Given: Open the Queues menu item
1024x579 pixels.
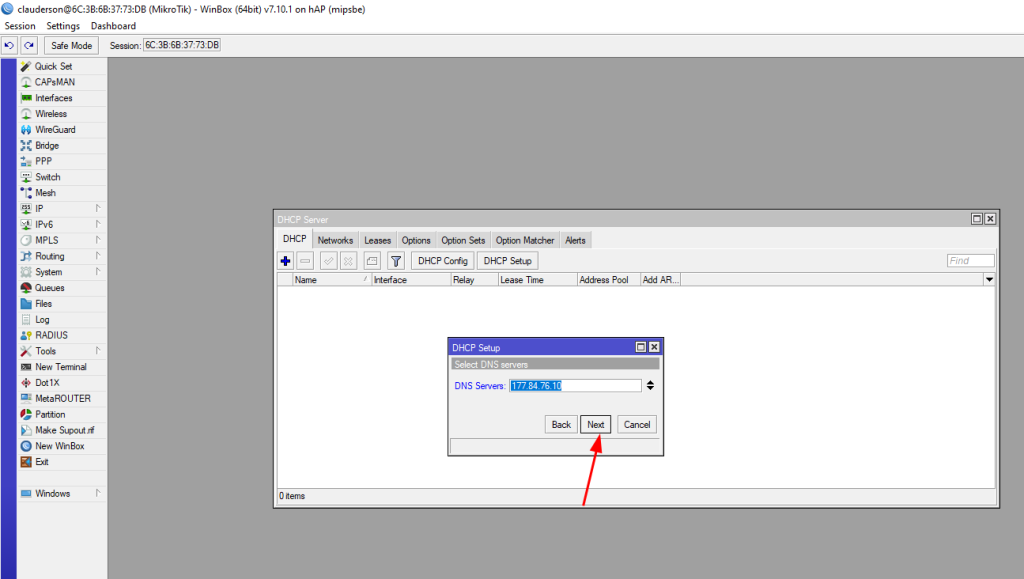Looking at the screenshot, I should pyautogui.click(x=49, y=288).
